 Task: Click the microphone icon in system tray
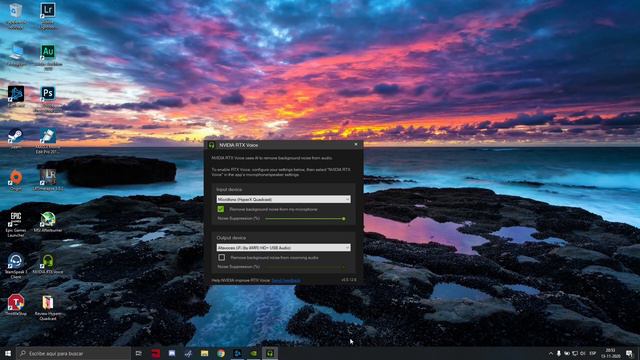click(x=559, y=353)
